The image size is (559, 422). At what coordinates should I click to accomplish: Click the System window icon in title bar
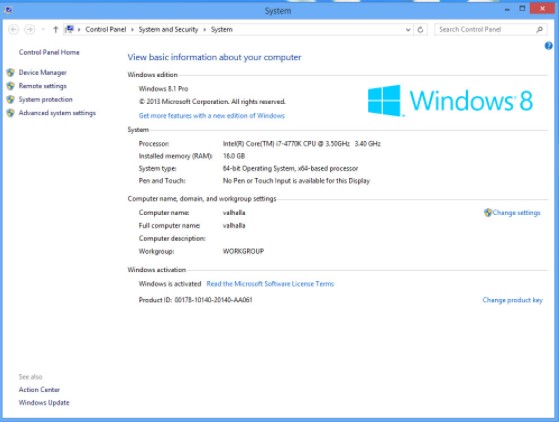(9, 10)
